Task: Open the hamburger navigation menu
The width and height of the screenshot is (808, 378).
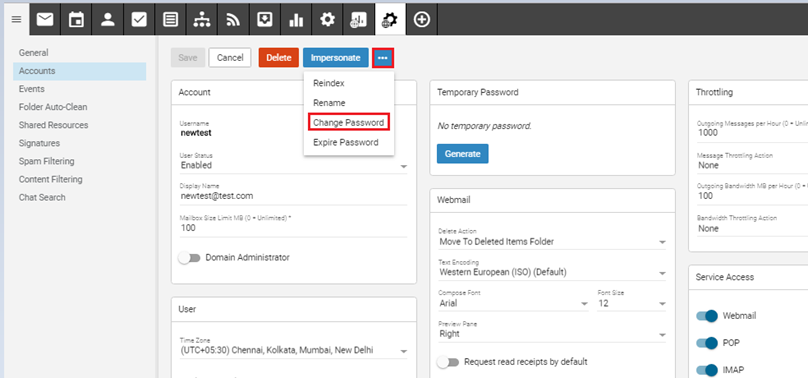Action: click(16, 20)
